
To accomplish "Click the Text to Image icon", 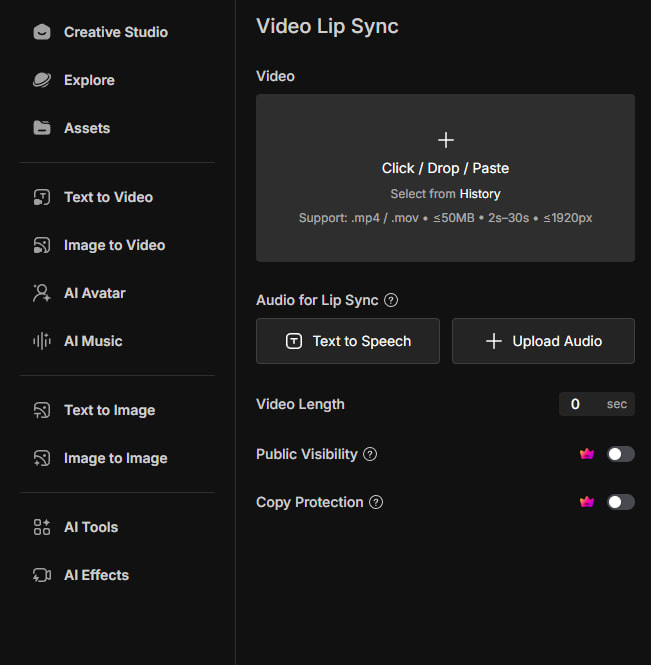I will point(42,410).
